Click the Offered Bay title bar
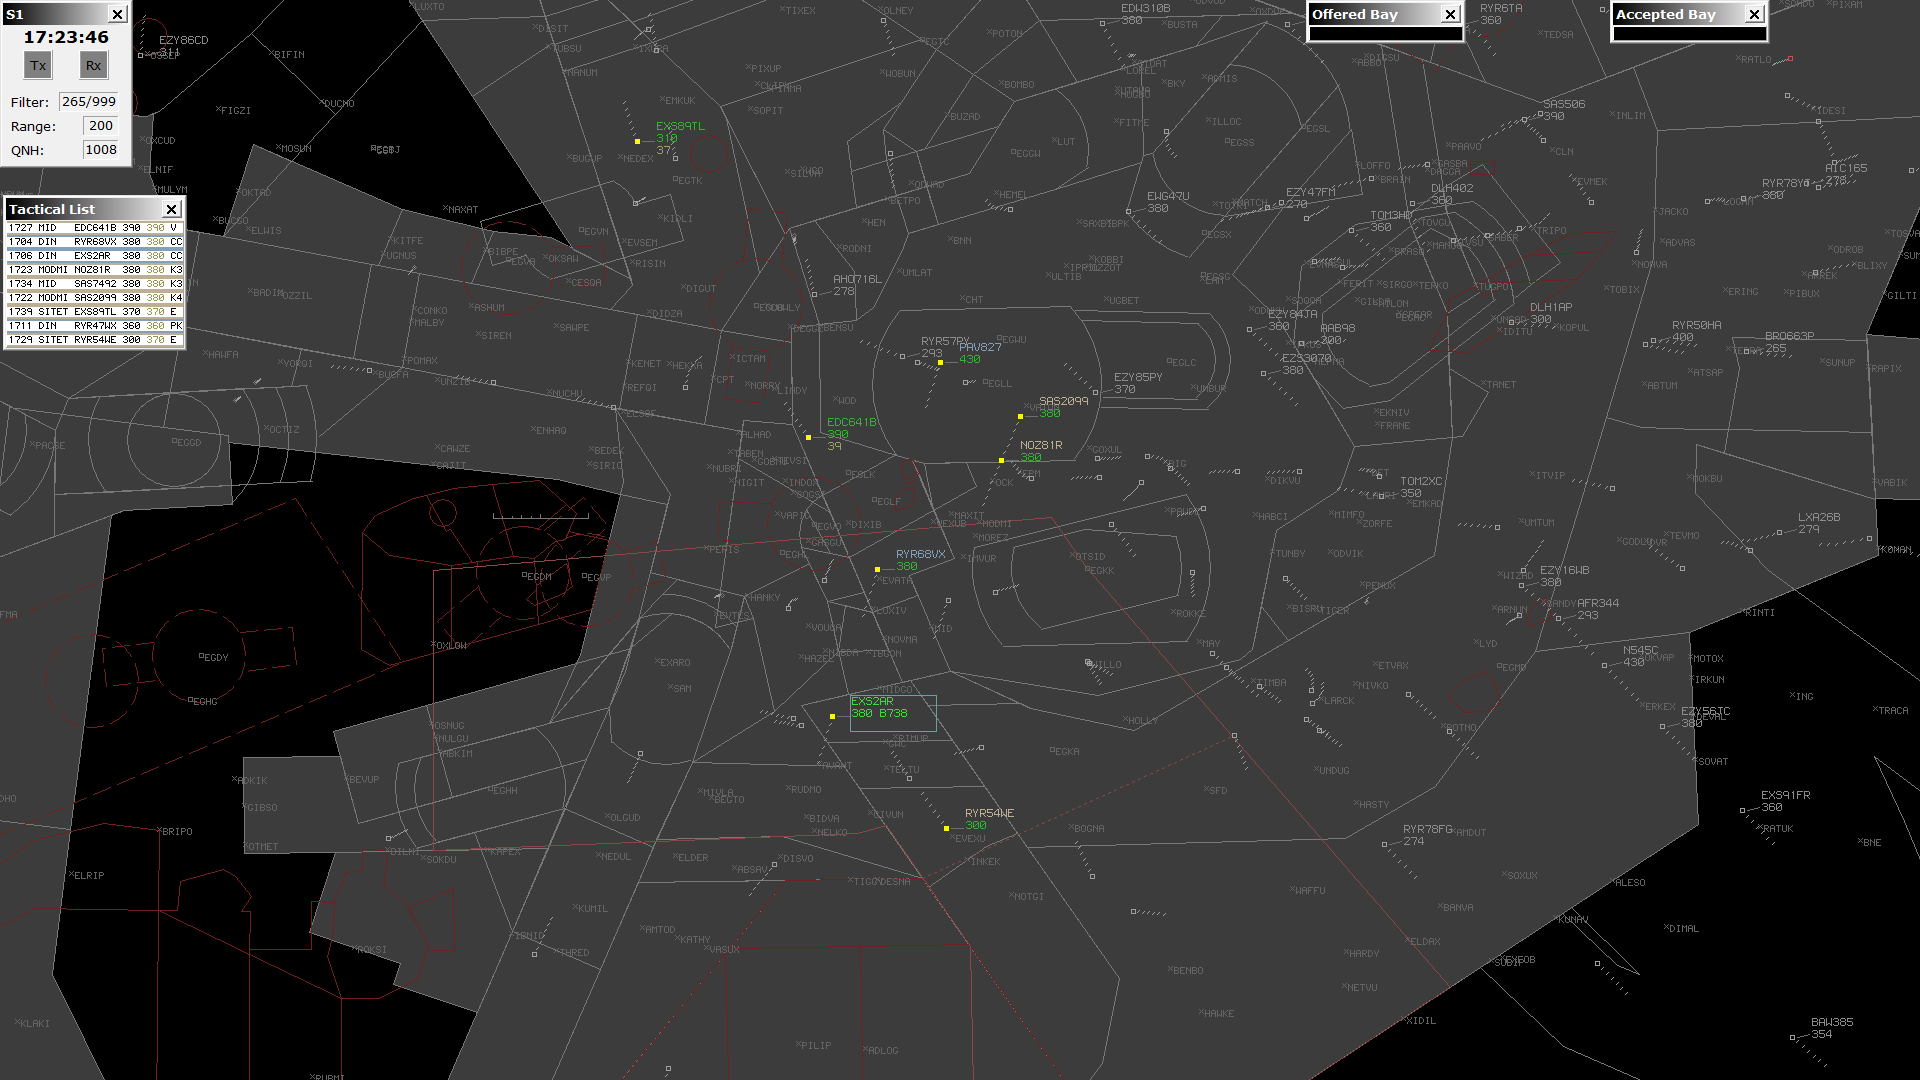This screenshot has width=1920, height=1080. click(1375, 14)
